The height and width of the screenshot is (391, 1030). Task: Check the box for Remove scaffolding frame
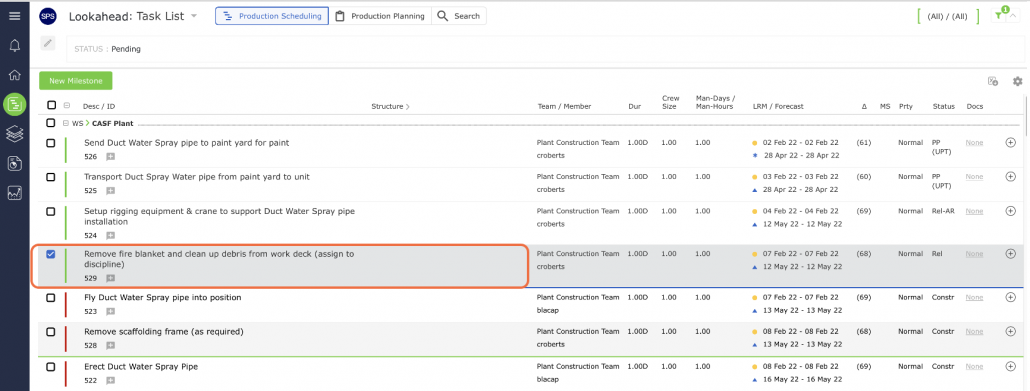click(51, 332)
